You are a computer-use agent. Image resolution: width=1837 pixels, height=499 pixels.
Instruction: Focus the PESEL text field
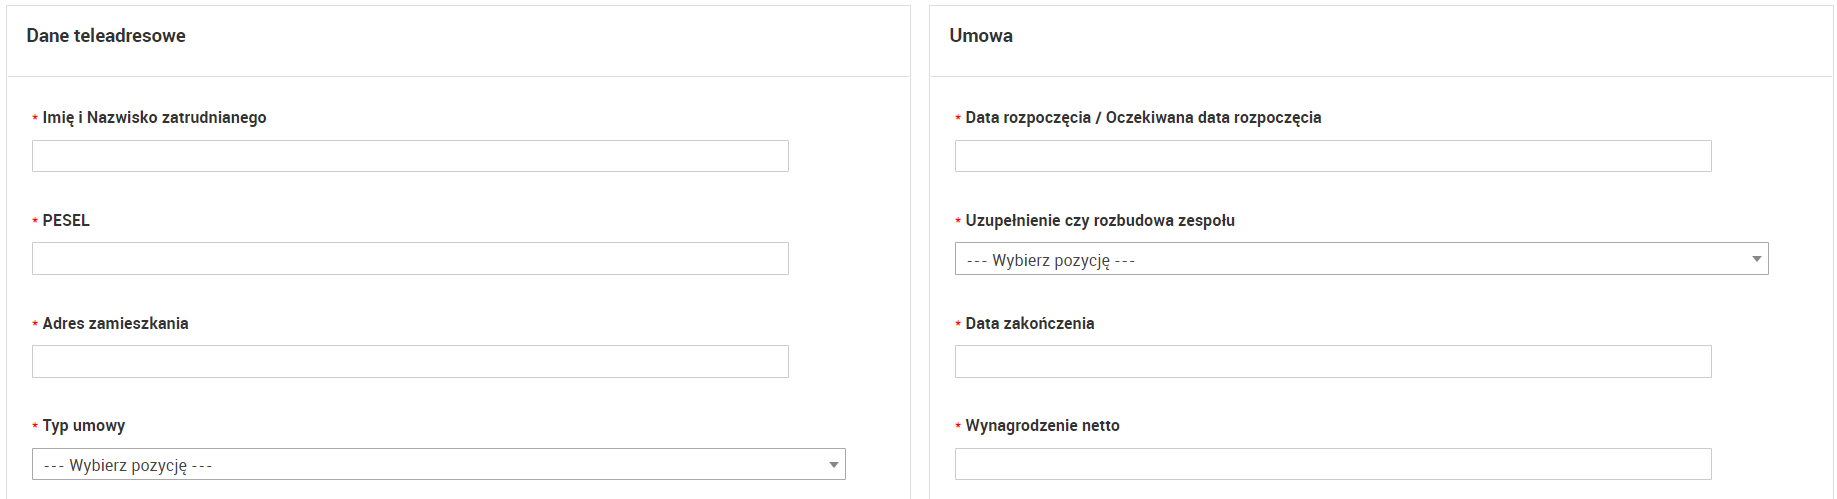[410, 259]
